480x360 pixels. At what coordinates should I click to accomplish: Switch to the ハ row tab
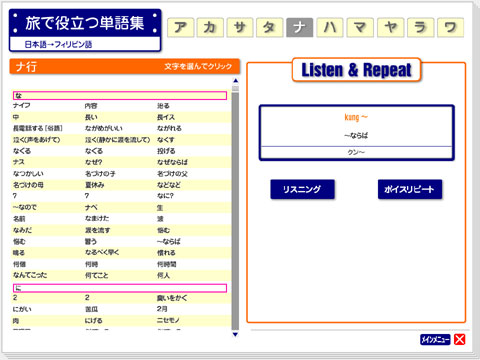[x=330, y=27]
